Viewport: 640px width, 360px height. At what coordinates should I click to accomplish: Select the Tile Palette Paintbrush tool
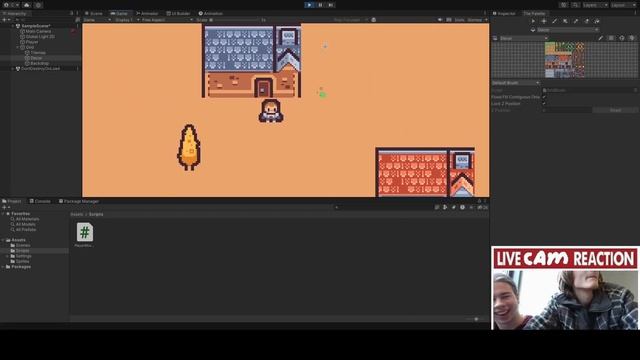554,21
